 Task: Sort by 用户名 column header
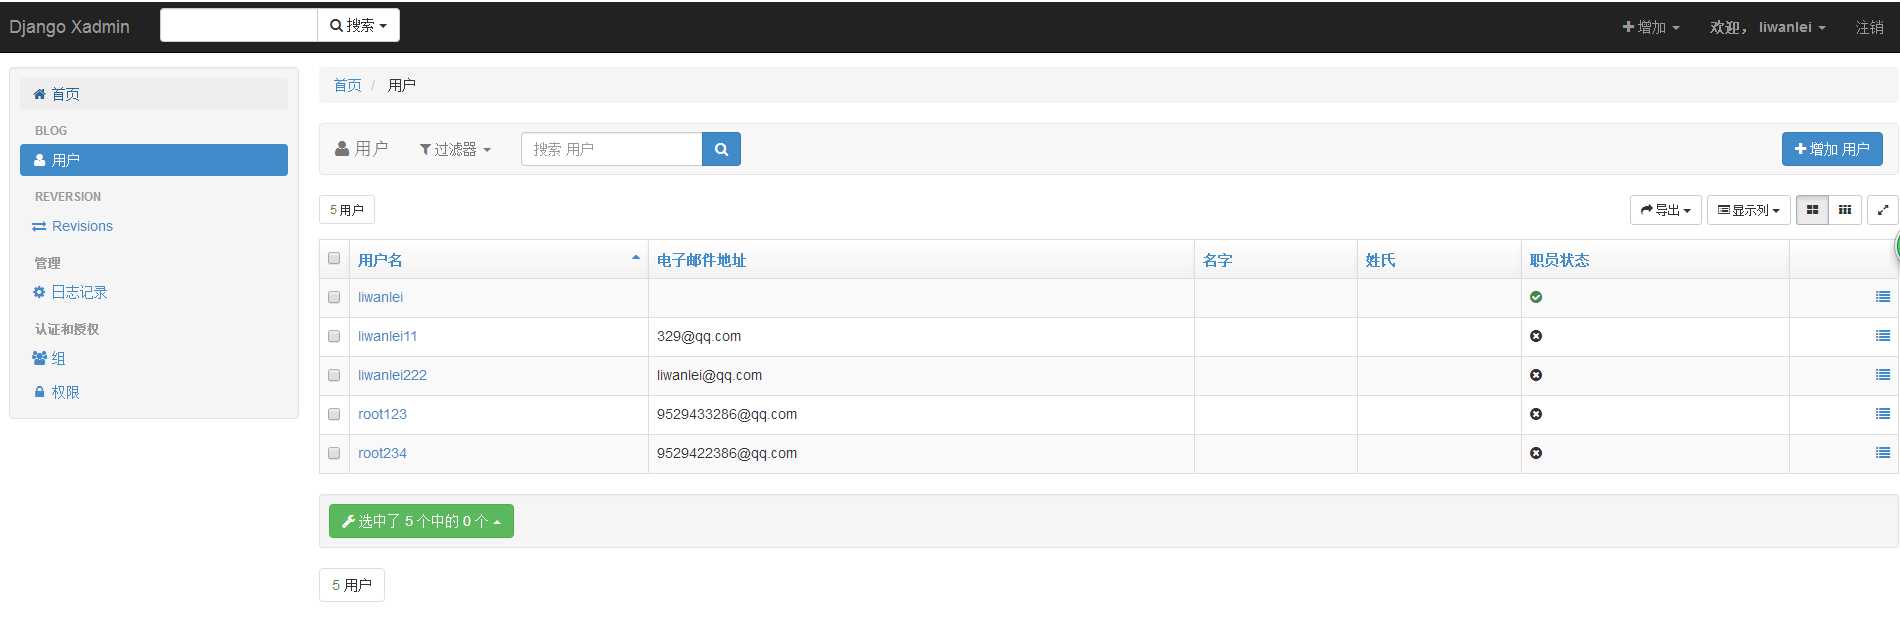pos(380,260)
